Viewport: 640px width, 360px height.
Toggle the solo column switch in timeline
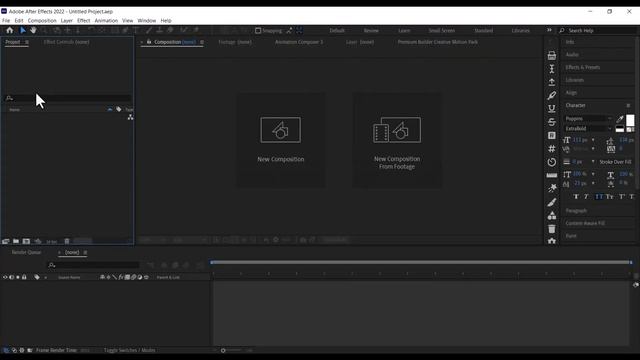click(x=18, y=277)
